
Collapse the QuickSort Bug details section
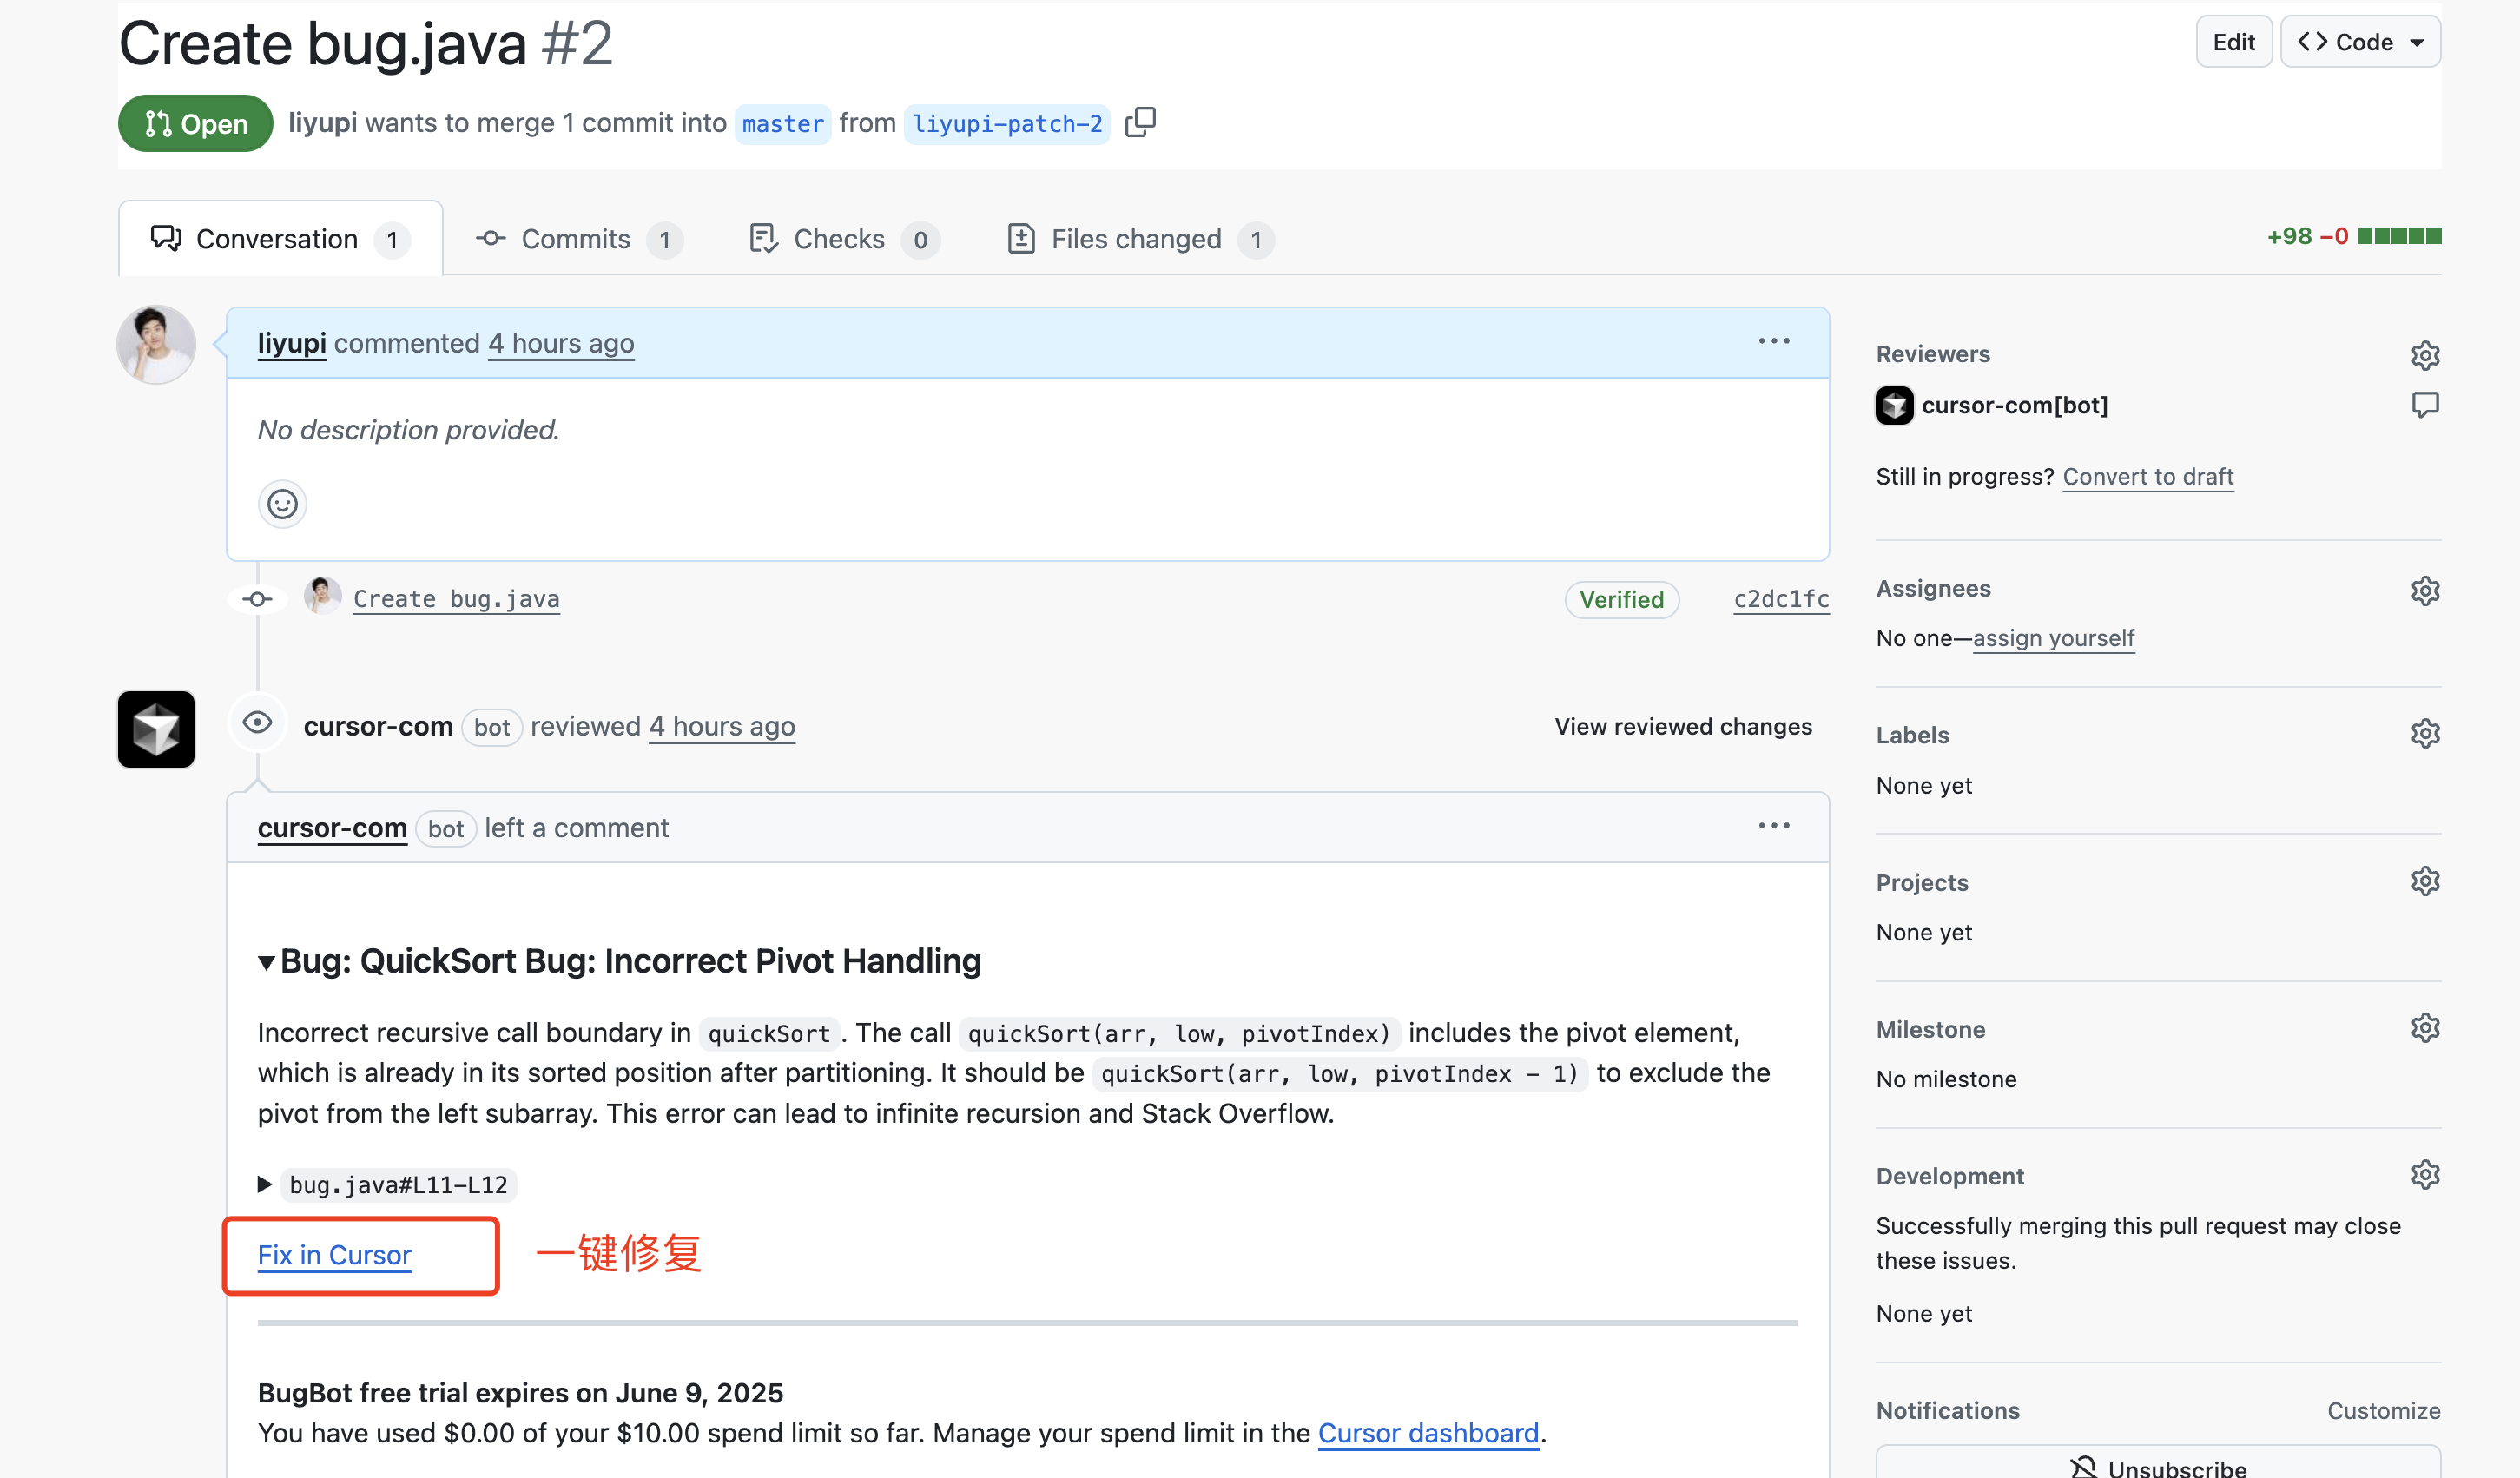click(x=266, y=962)
